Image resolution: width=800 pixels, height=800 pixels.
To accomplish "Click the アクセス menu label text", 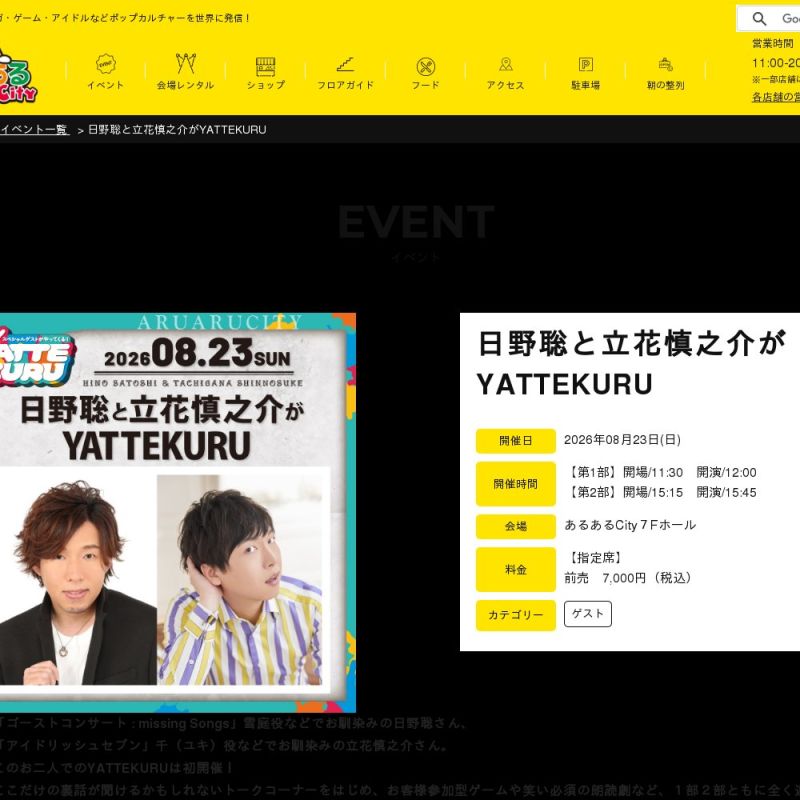I will click(506, 85).
